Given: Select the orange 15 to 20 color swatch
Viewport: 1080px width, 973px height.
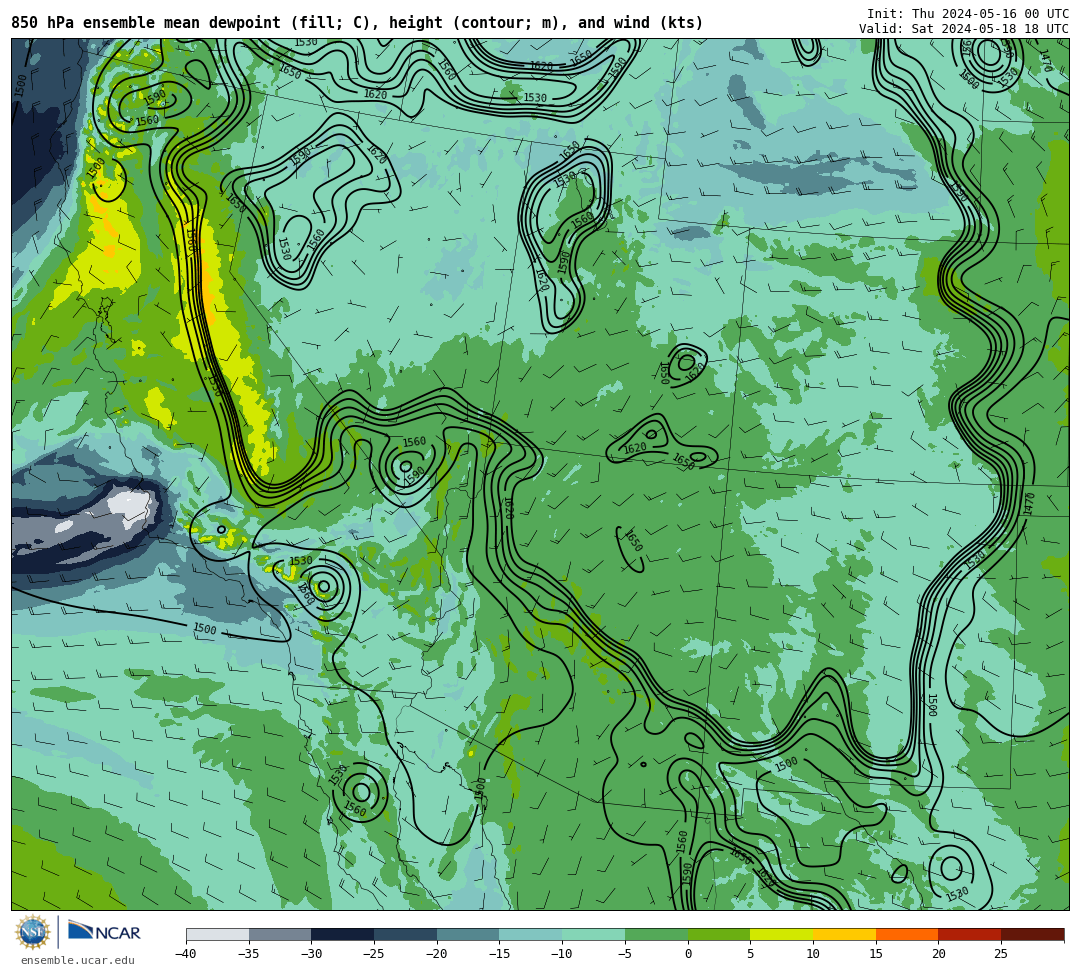Looking at the screenshot, I should point(907,934).
